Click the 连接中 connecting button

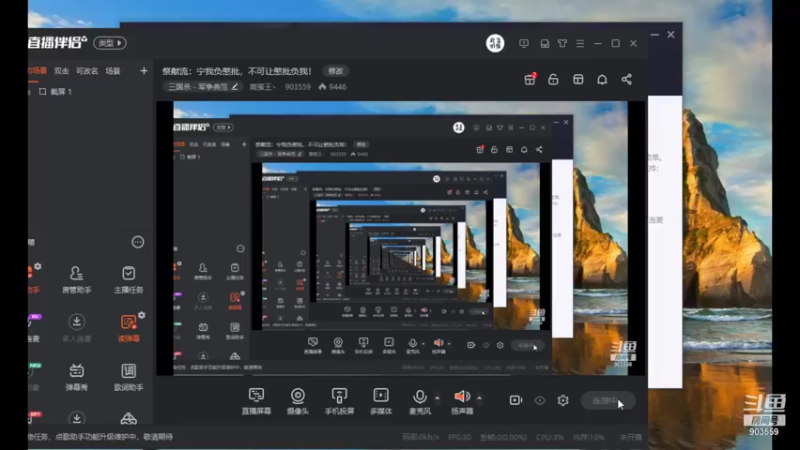click(608, 401)
